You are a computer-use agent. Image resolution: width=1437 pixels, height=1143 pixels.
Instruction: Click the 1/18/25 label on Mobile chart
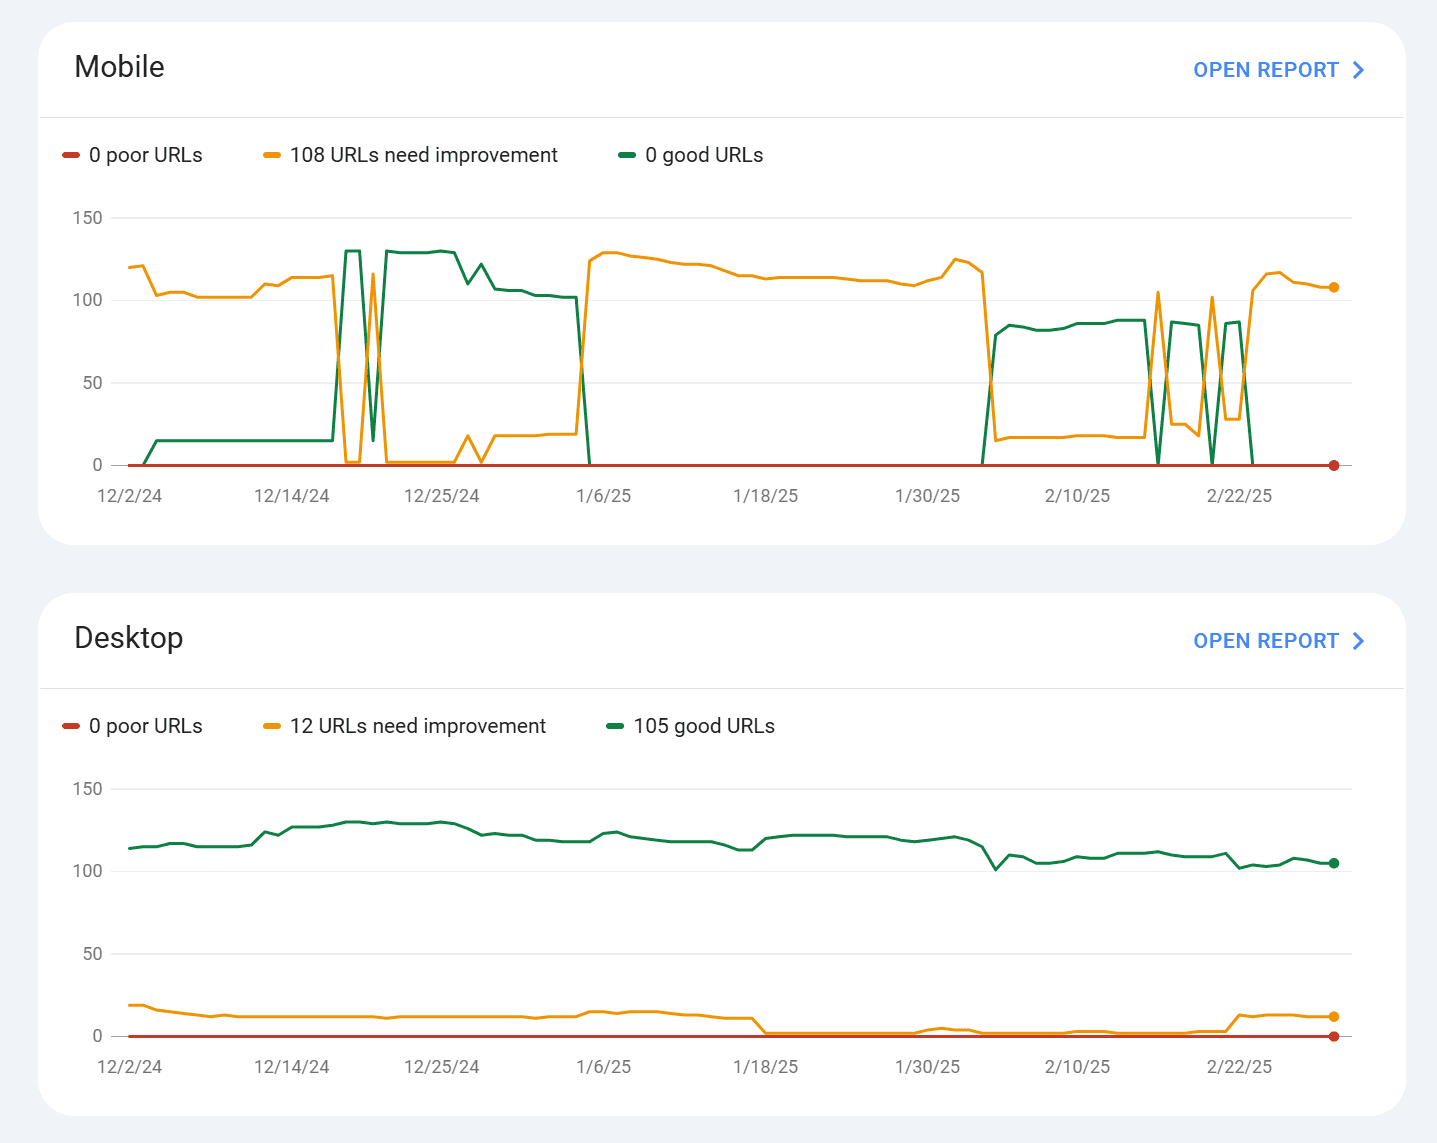click(766, 496)
